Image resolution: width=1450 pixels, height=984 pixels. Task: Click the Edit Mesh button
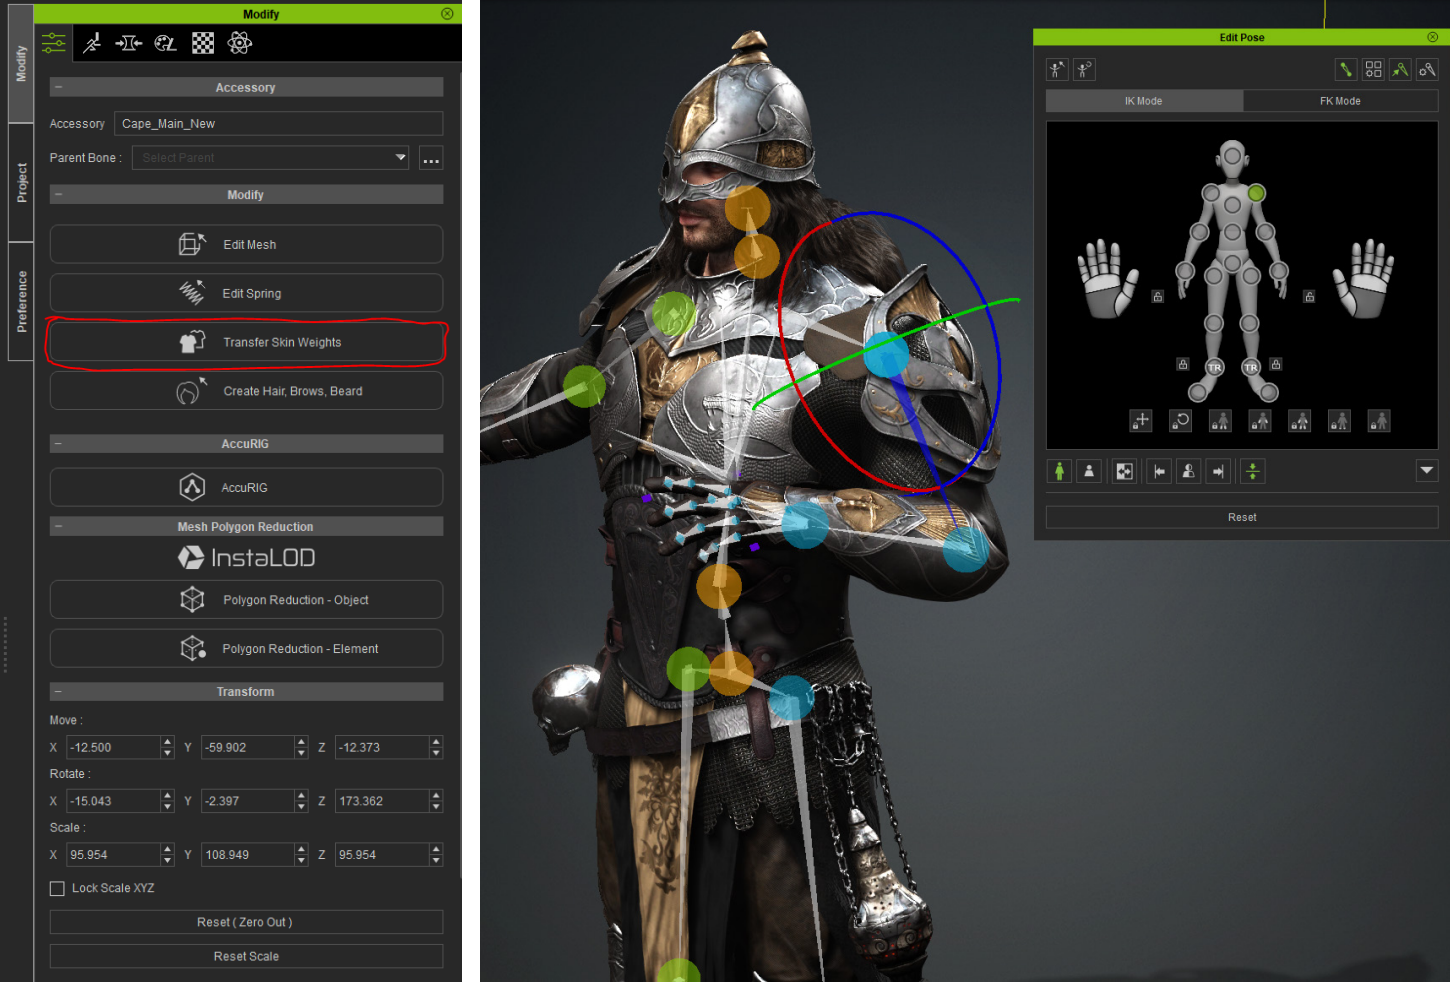(x=246, y=245)
